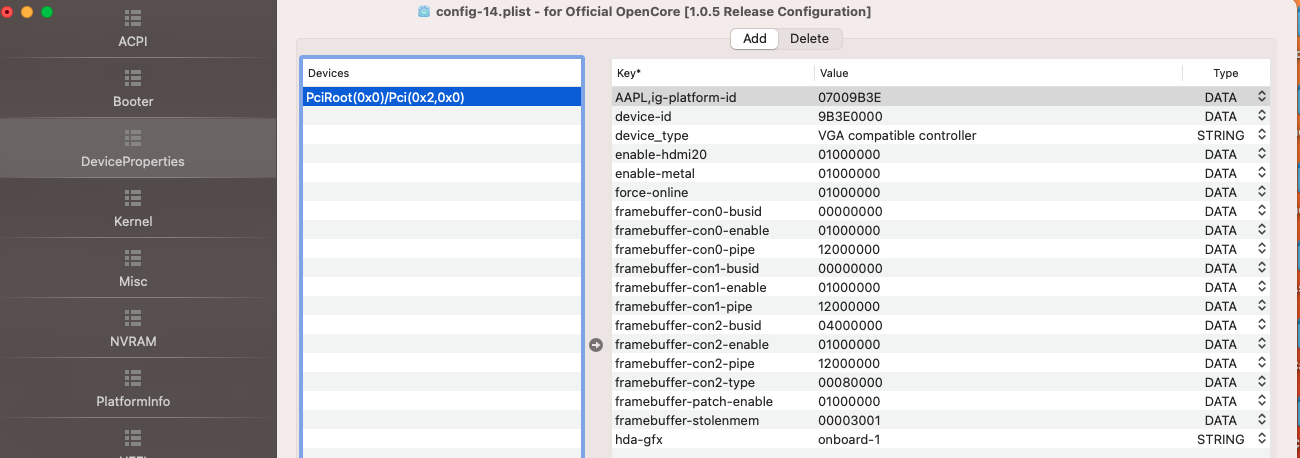Open Type dropdown for enable-metal row
This screenshot has width=1300, height=458.
[x=1262, y=173]
